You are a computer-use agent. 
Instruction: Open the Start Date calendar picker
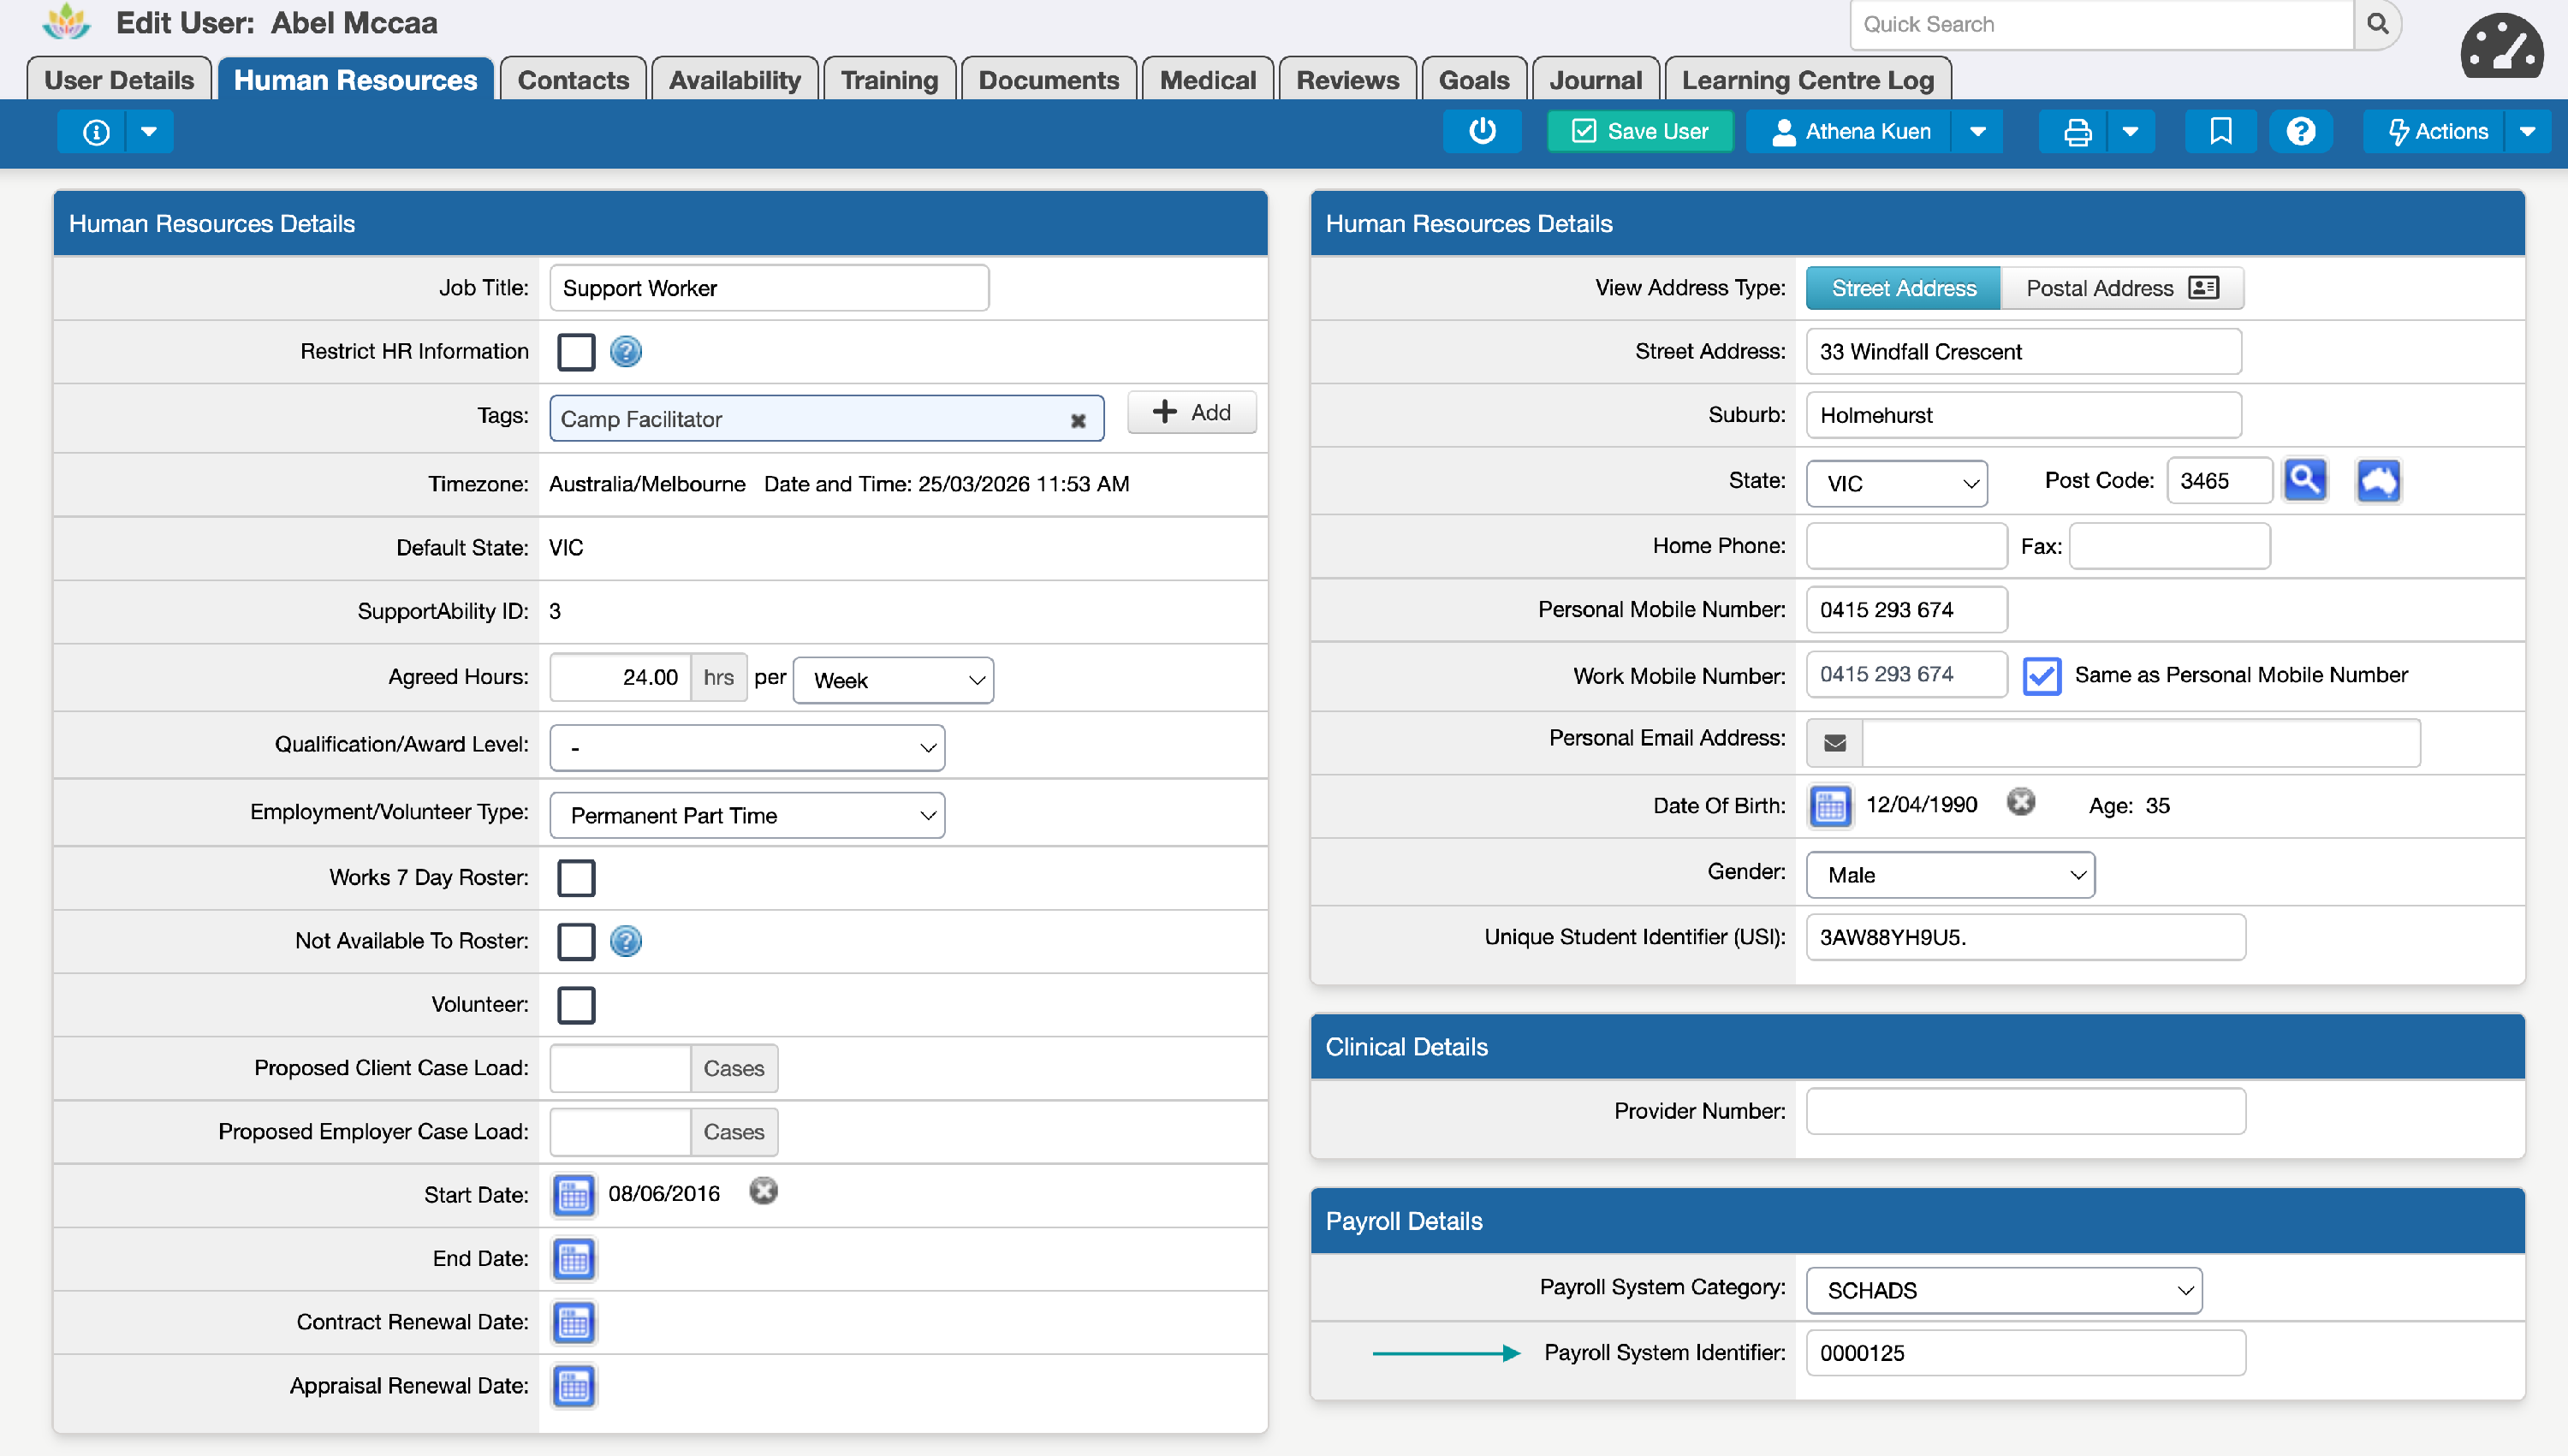574,1194
